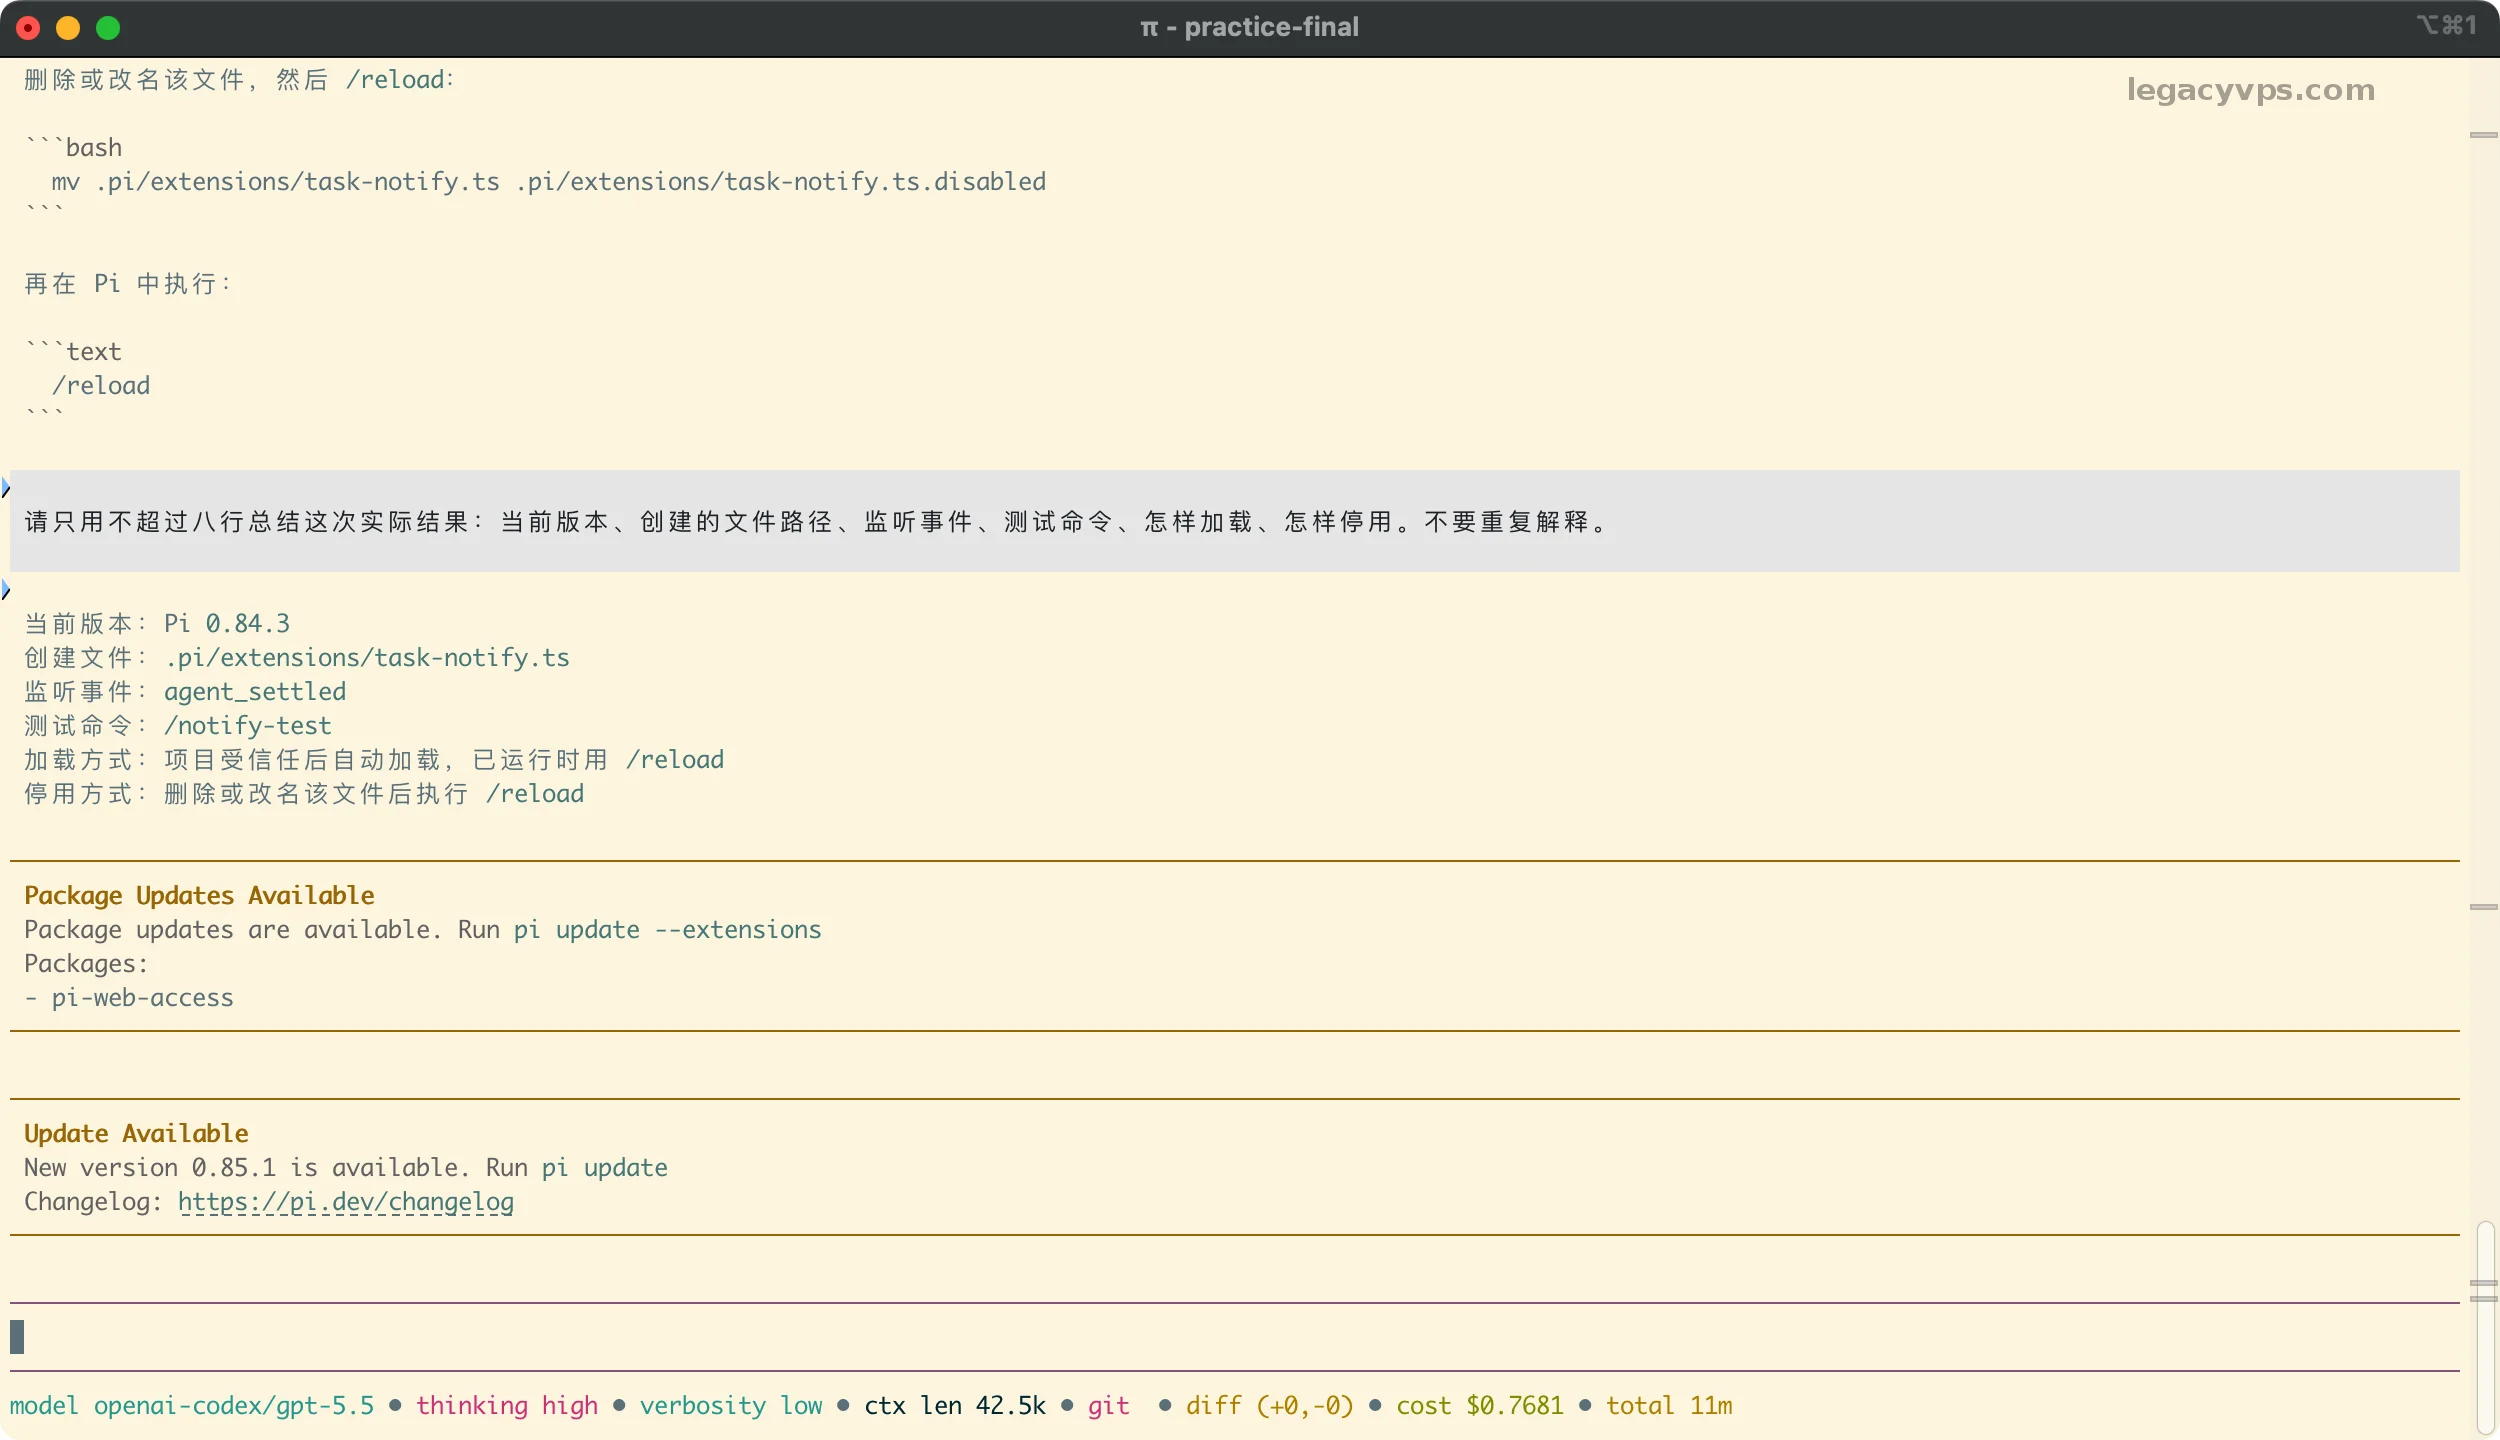This screenshot has height=1440, width=2500.
Task: Click the "verbosity low" status entry
Action: (x=731, y=1405)
